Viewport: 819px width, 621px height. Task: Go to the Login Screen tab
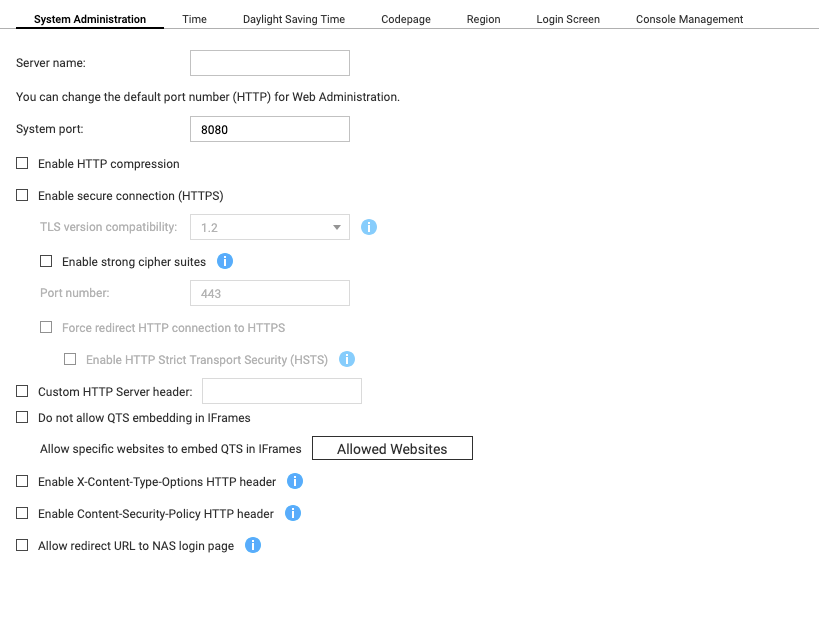tap(568, 19)
